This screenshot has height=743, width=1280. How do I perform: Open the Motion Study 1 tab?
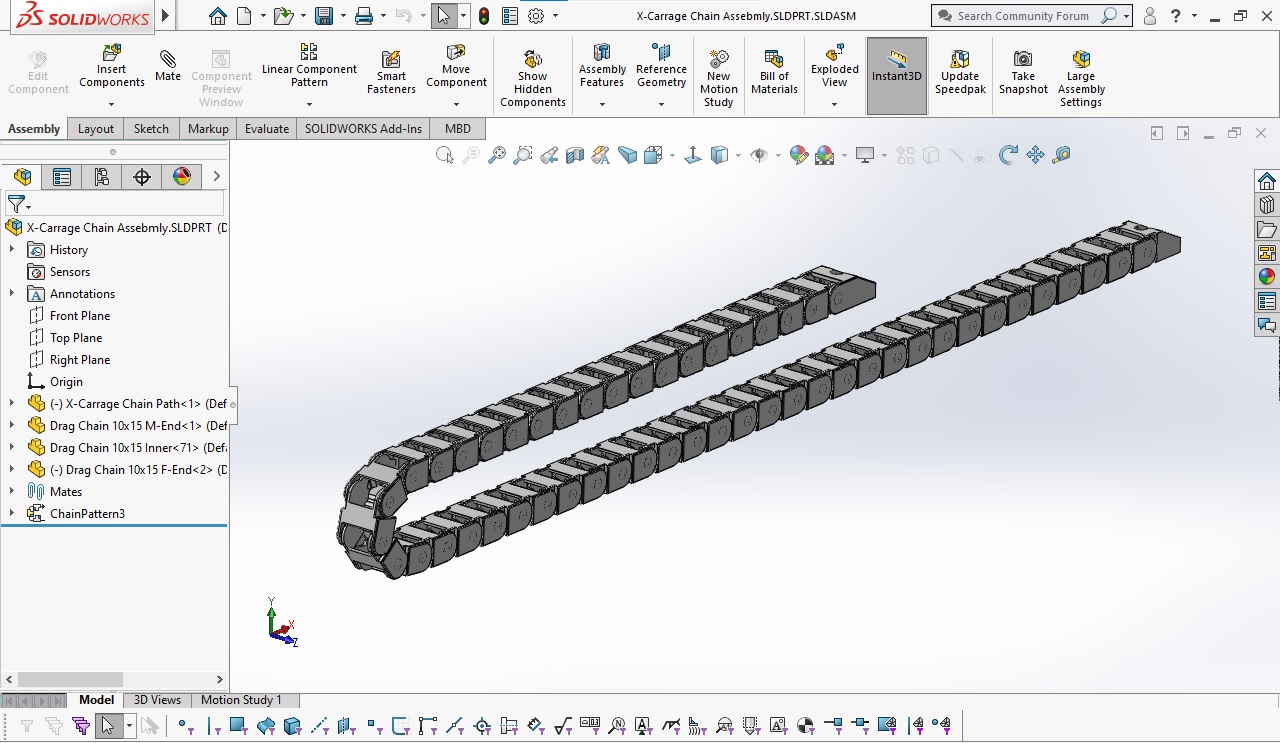[x=241, y=700]
